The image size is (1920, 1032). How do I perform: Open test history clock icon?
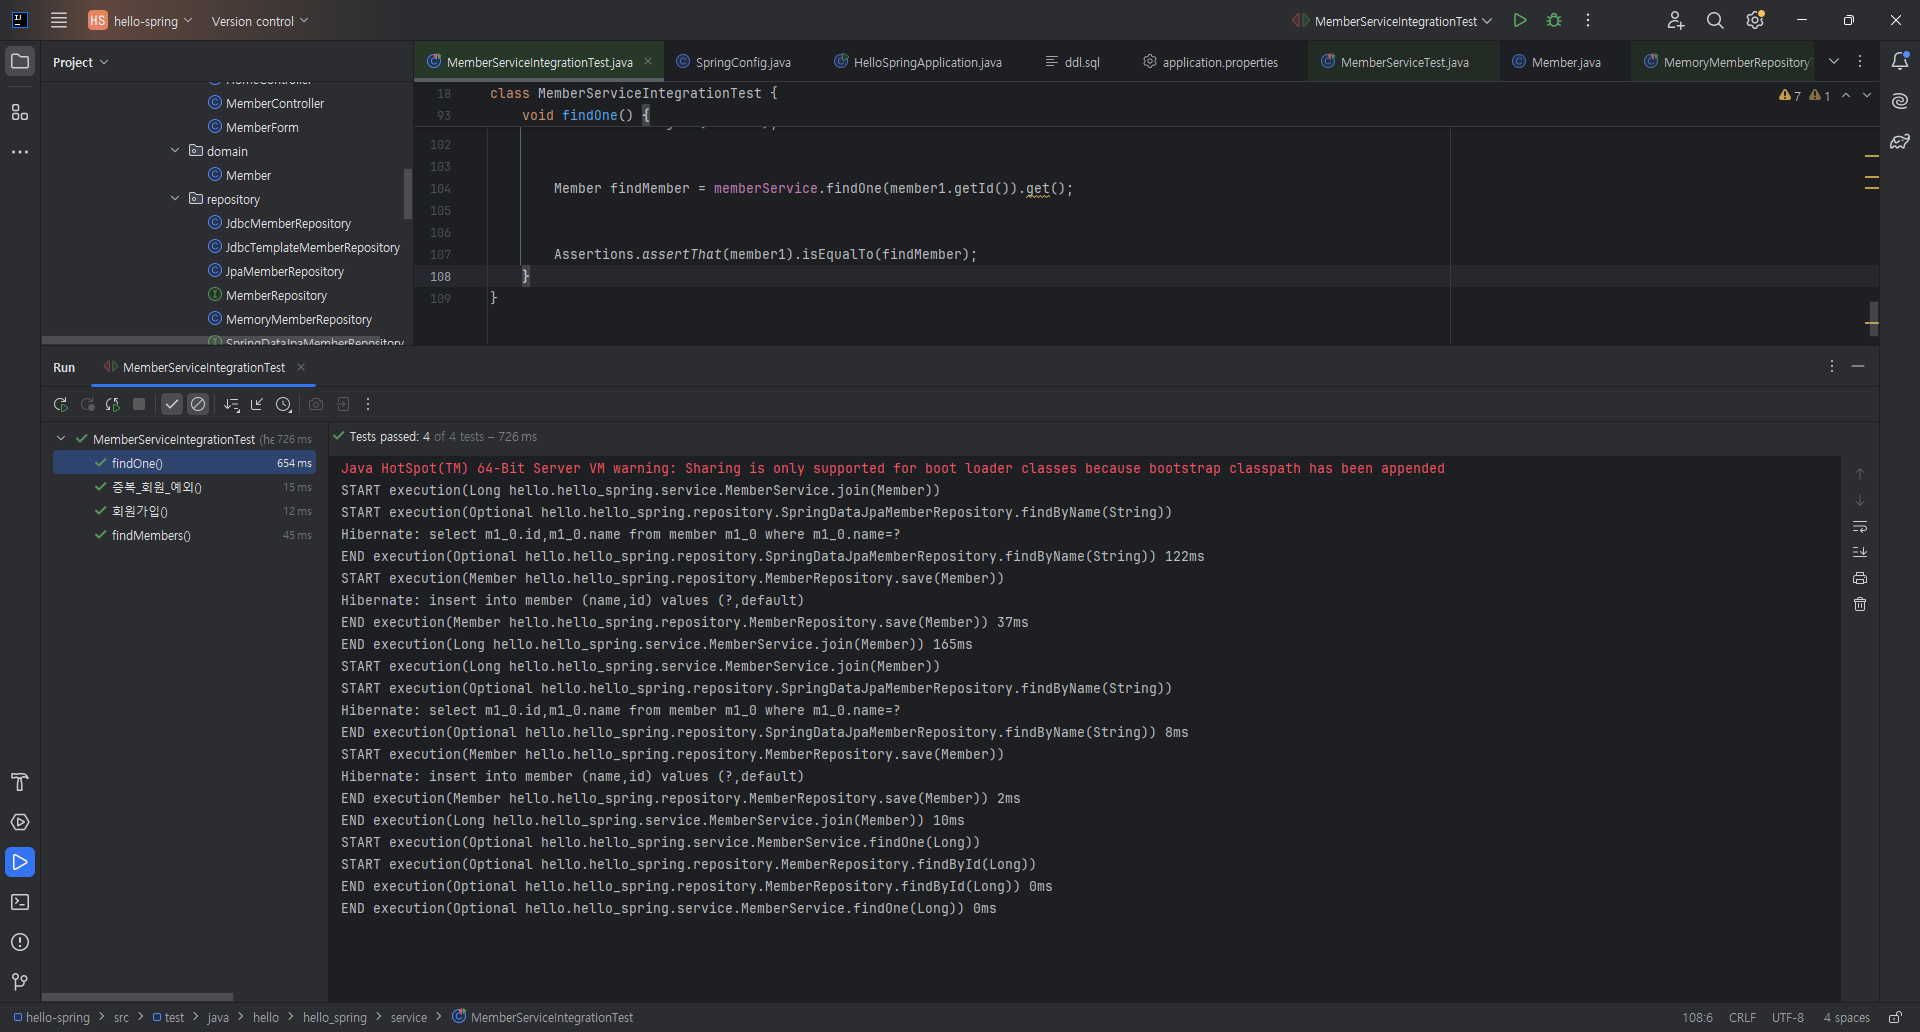284,404
